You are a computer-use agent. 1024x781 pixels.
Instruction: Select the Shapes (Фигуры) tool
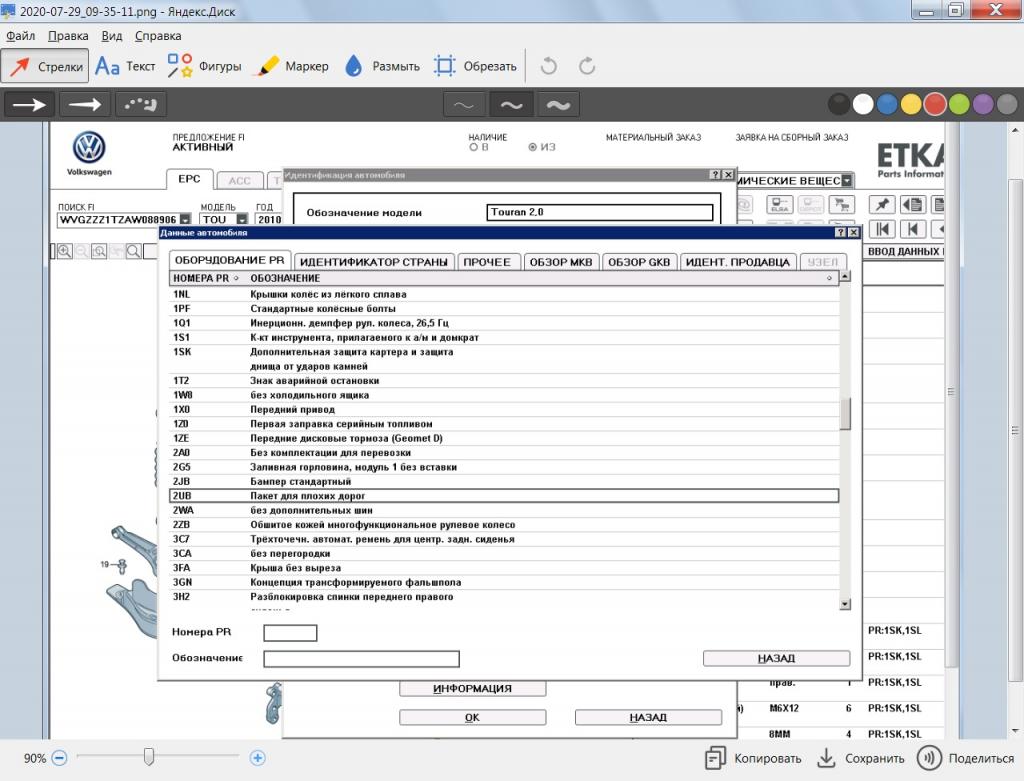[204, 66]
